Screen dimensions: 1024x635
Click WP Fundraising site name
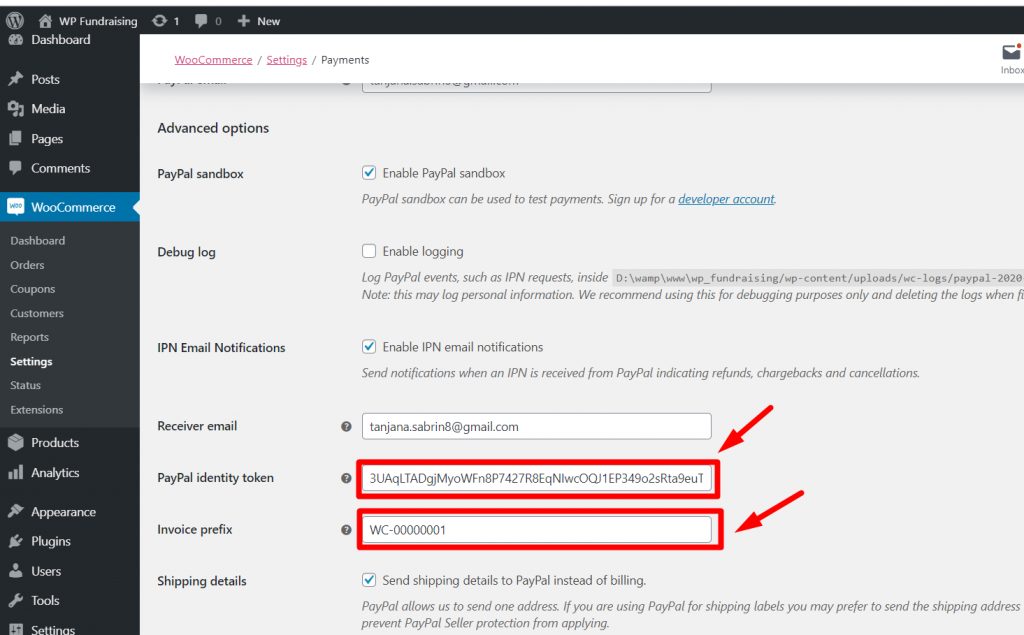point(99,21)
